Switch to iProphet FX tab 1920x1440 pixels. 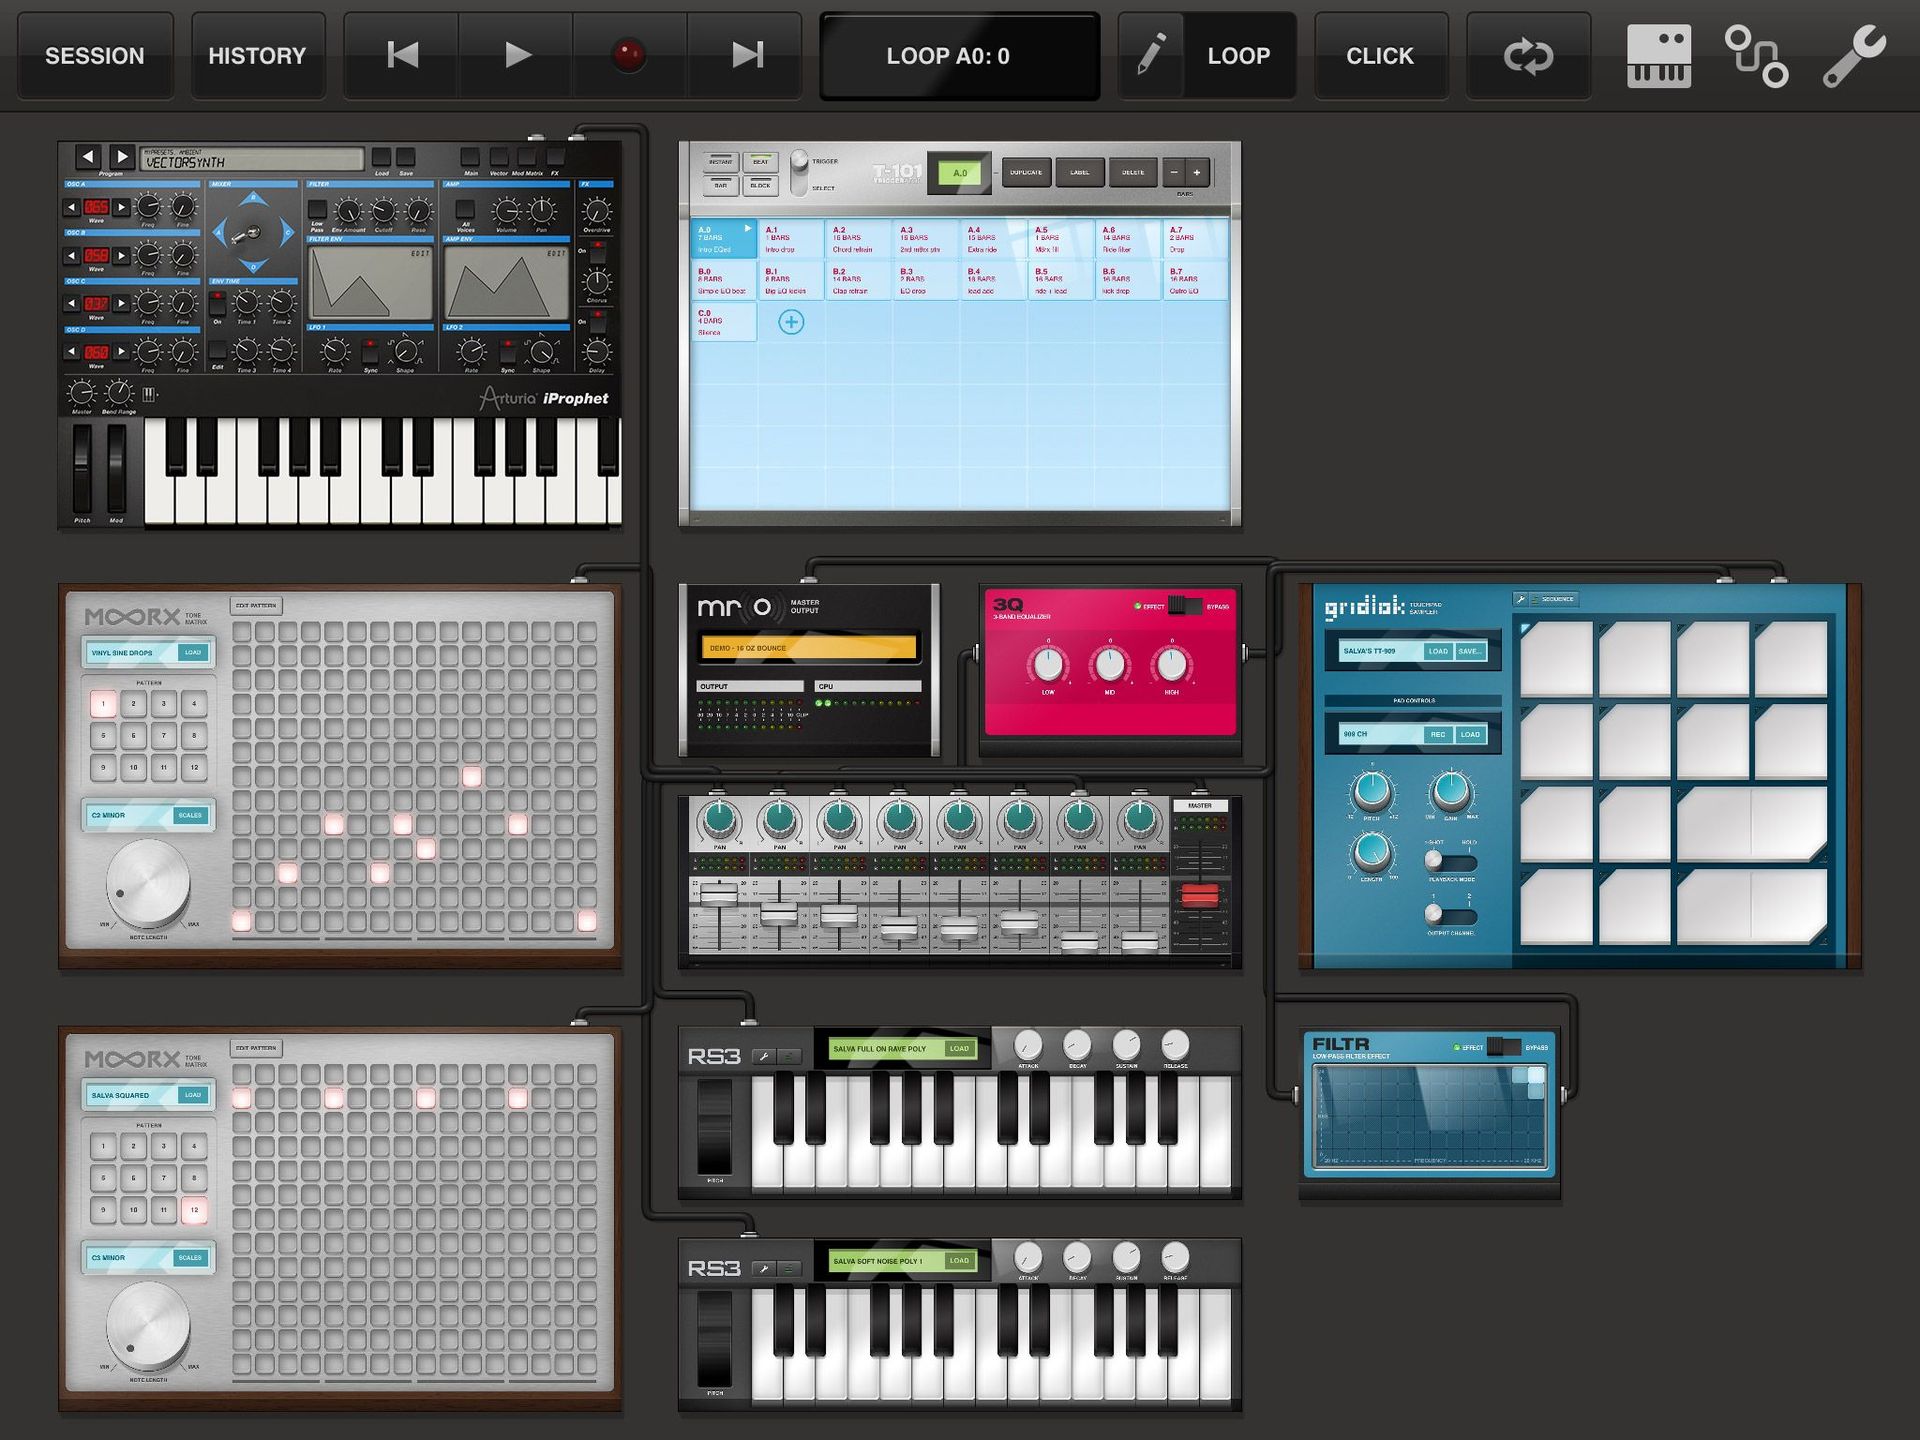click(555, 157)
